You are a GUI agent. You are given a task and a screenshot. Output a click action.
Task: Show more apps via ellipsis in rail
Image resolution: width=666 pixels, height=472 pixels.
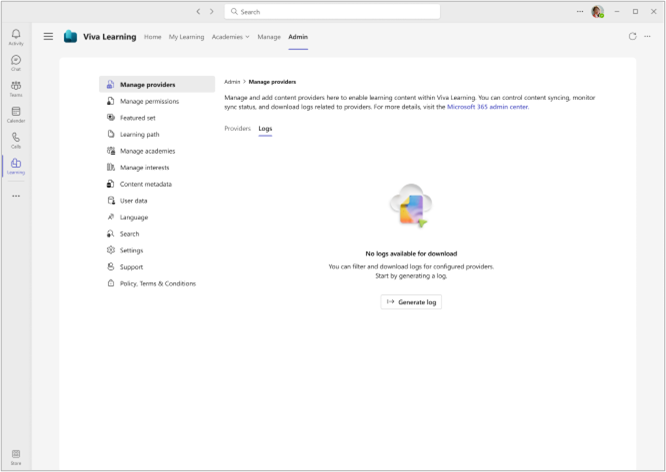[16, 196]
